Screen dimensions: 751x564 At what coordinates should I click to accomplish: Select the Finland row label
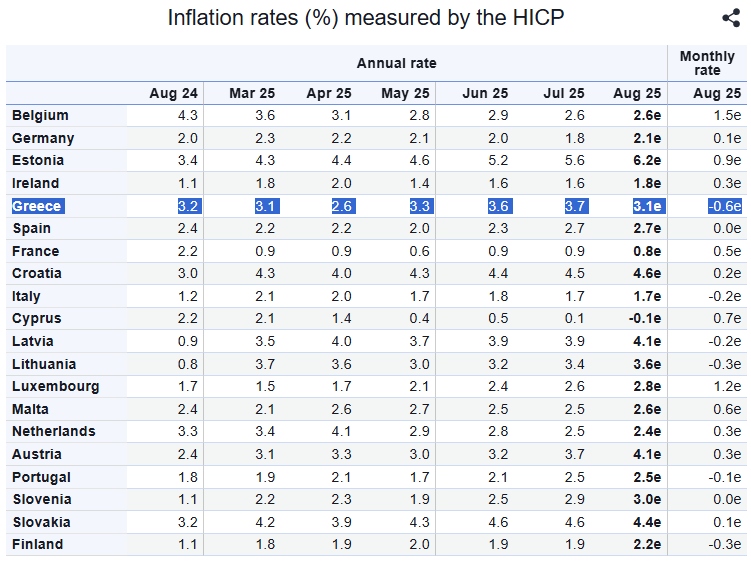37,544
